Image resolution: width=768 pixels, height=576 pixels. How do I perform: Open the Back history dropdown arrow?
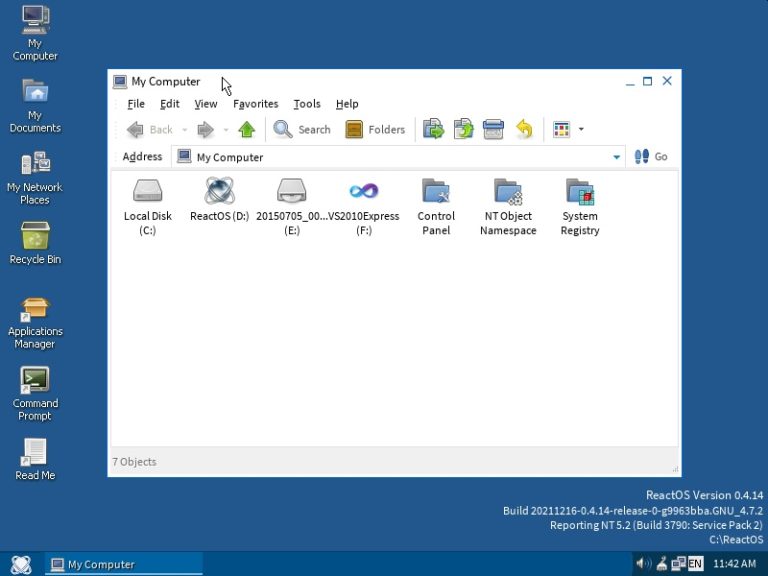click(185, 130)
